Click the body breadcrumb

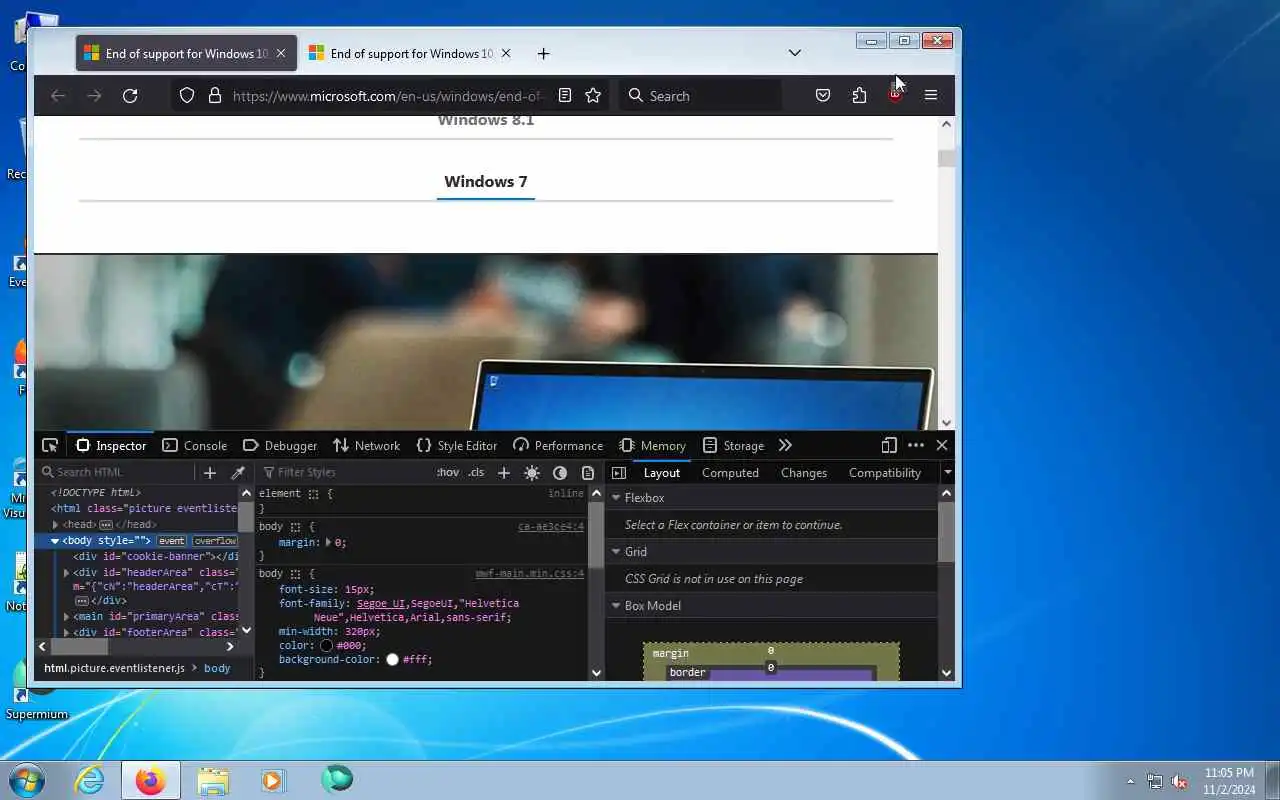coord(217,668)
